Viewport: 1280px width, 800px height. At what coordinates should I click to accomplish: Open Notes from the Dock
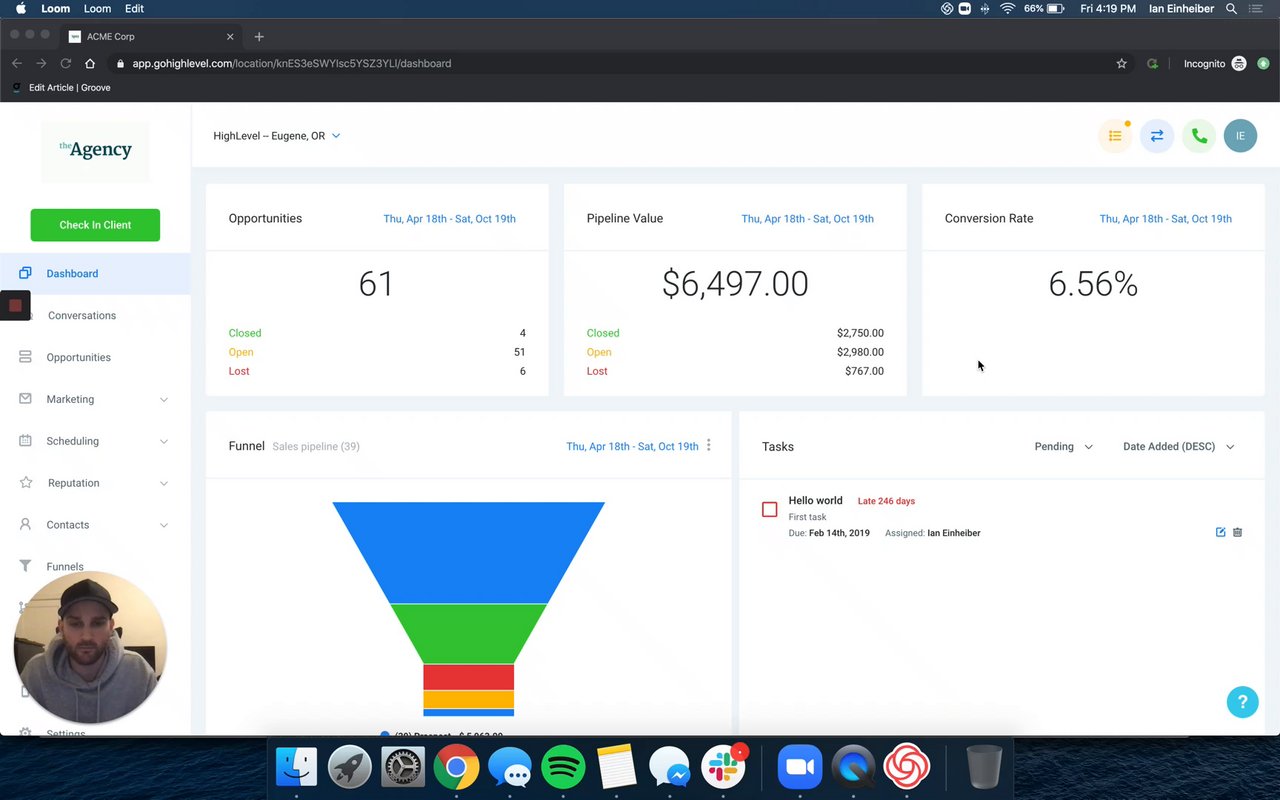(616, 768)
